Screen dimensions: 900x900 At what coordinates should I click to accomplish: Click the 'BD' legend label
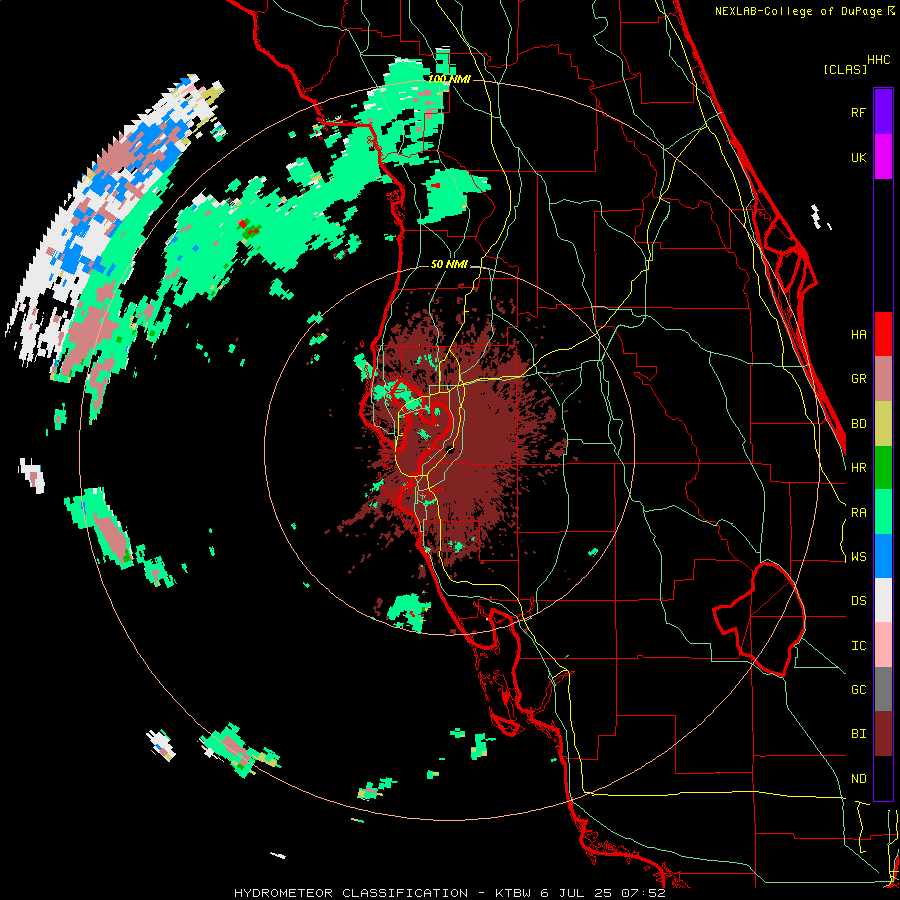[x=858, y=424]
